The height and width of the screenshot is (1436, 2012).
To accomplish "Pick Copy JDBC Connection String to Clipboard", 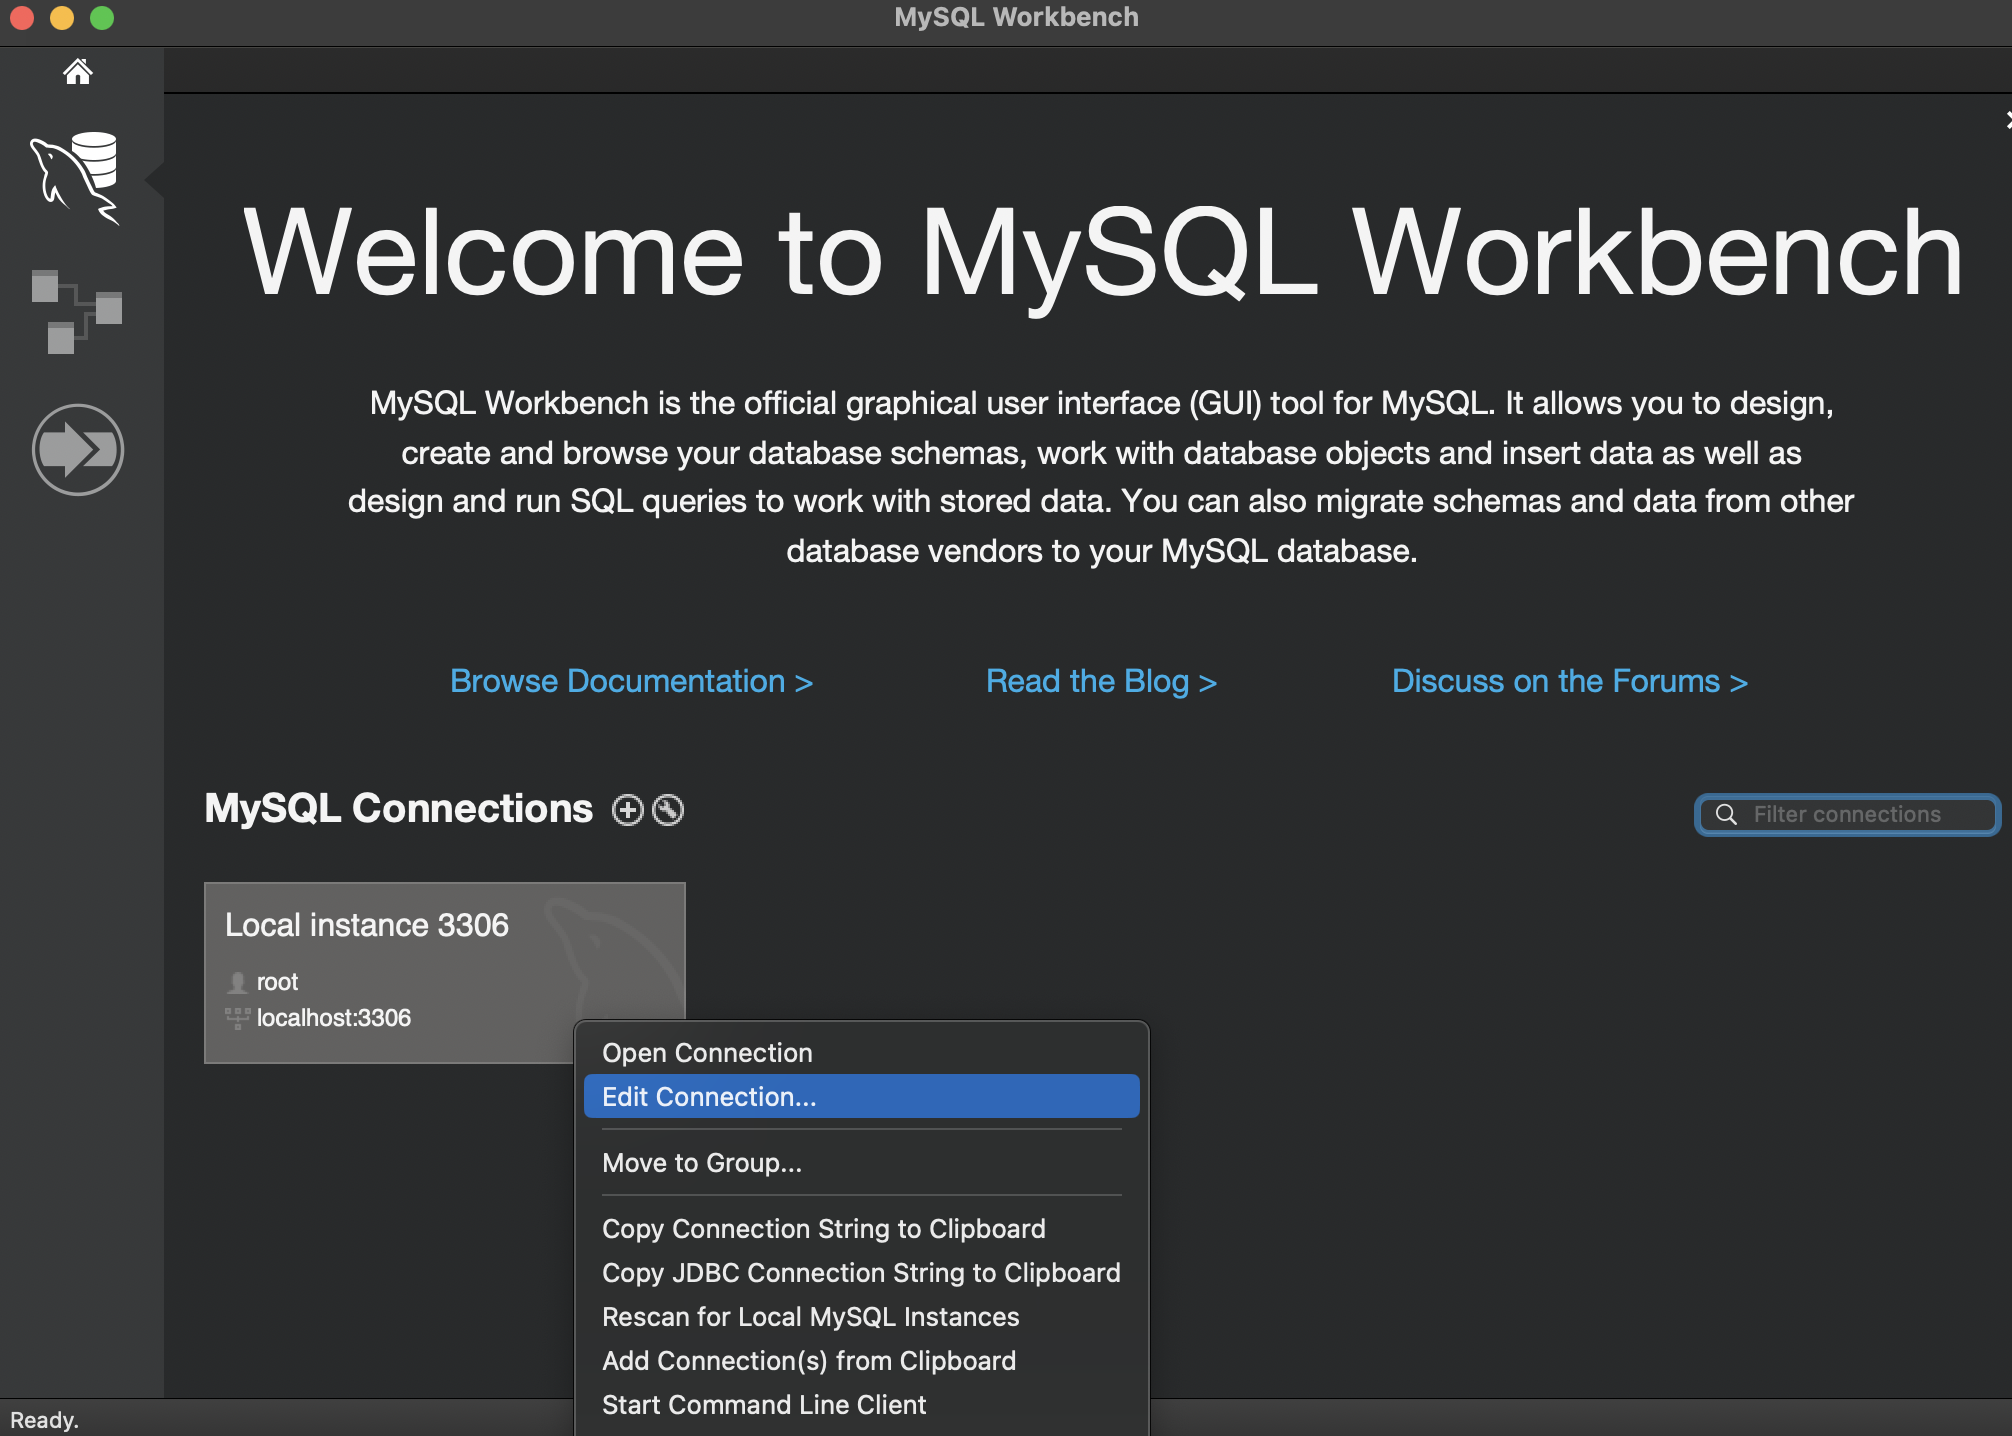I will click(860, 1273).
